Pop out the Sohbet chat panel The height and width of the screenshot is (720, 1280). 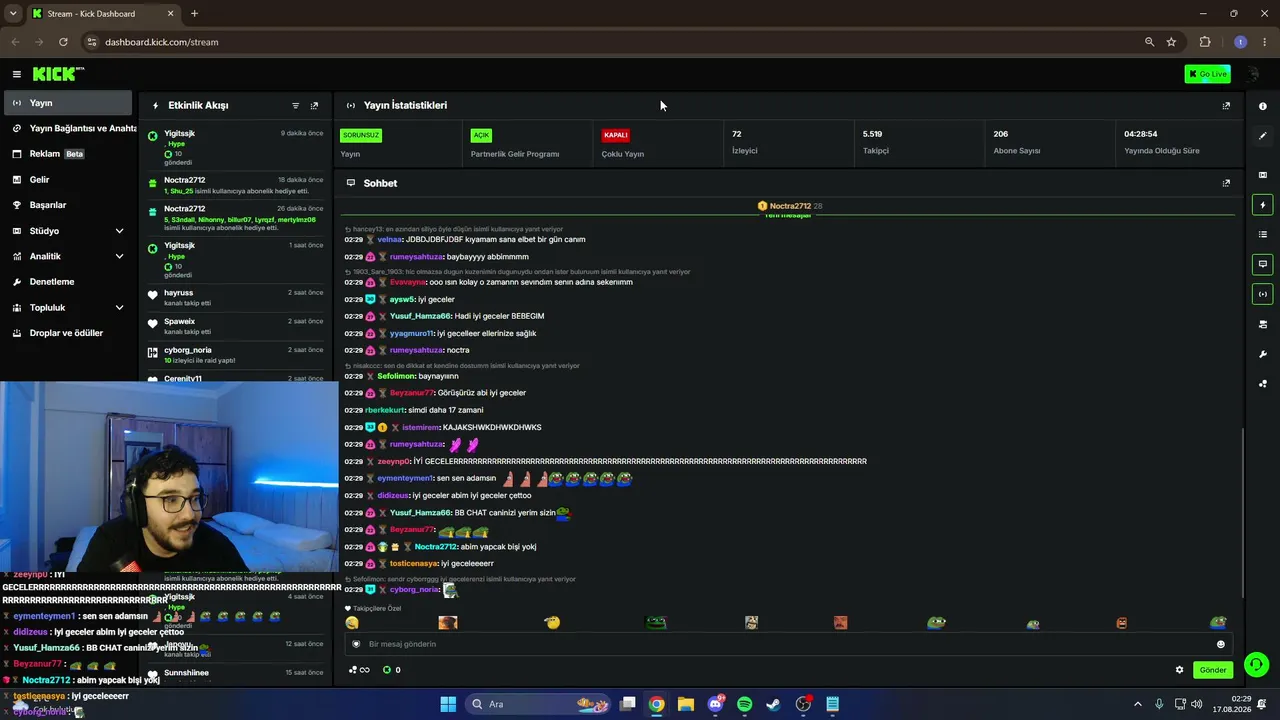click(x=1226, y=183)
